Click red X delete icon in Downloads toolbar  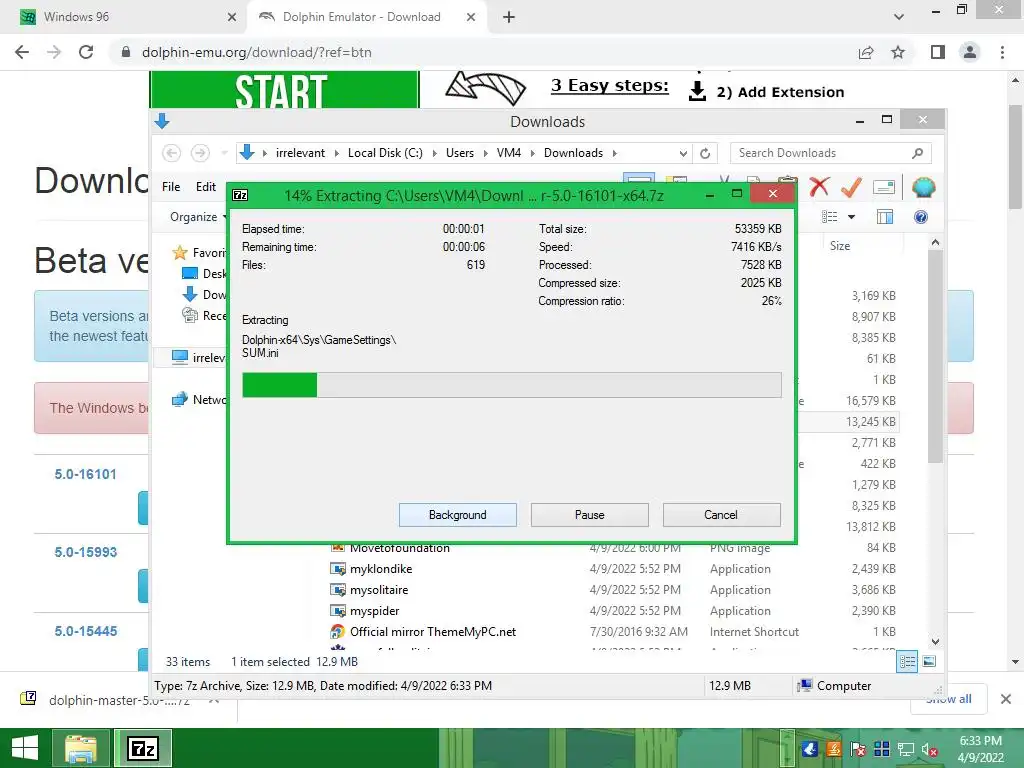click(819, 187)
